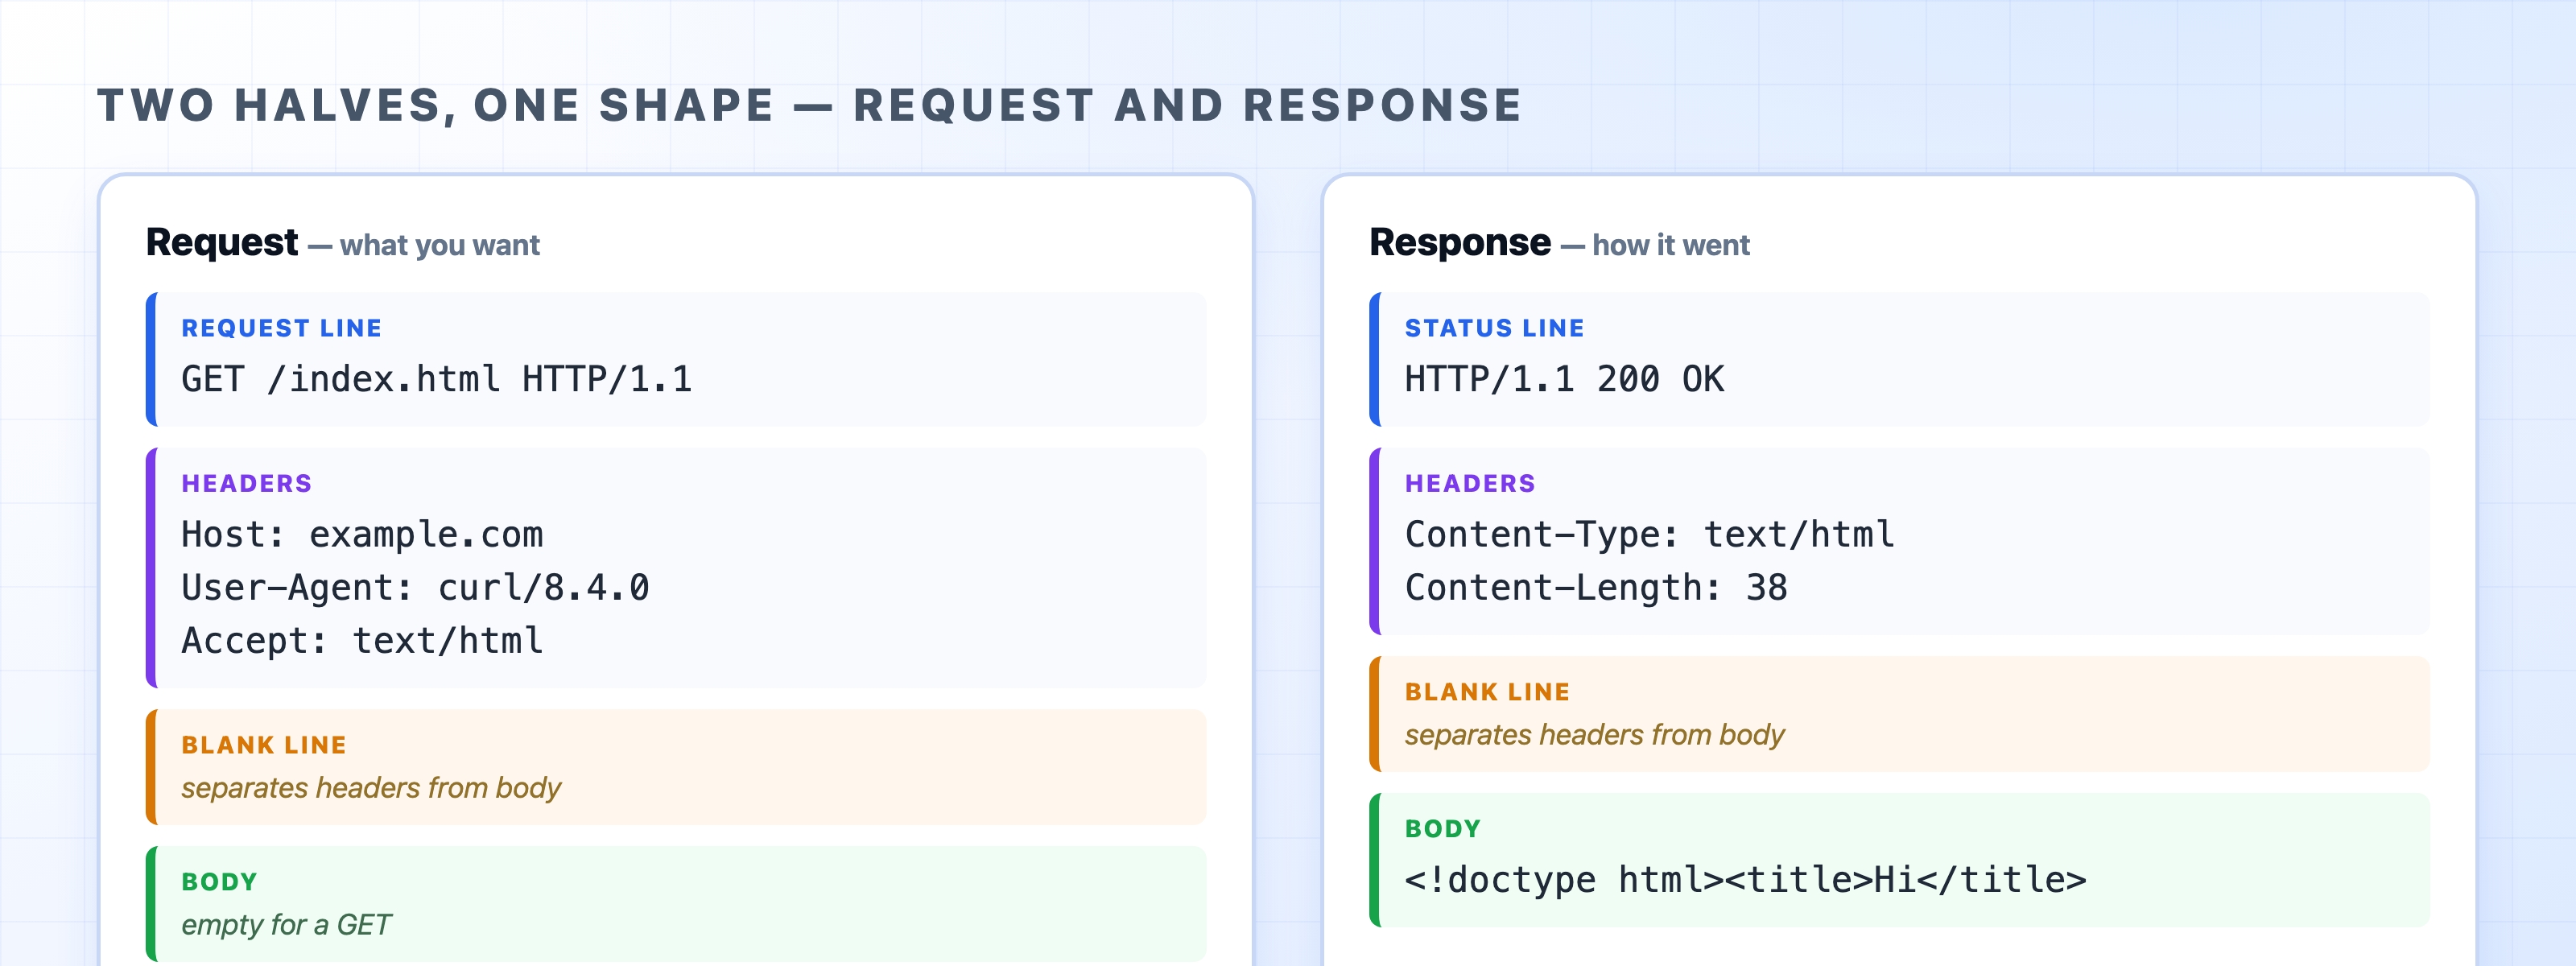The width and height of the screenshot is (2576, 966).
Task: Click the 'HEADERS' label in the Request card
Action: (247, 483)
